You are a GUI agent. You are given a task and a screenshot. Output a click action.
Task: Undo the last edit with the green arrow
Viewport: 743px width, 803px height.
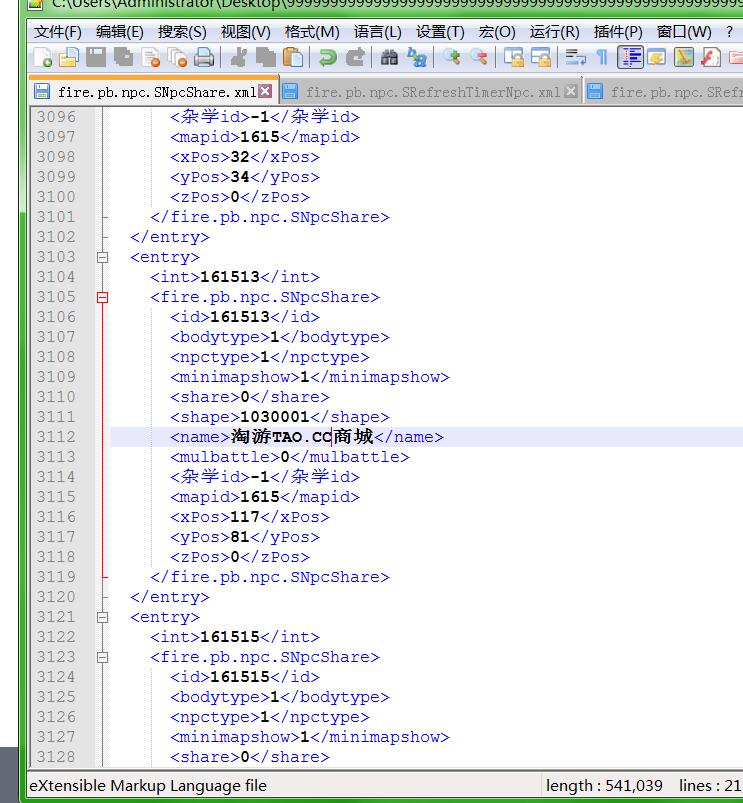click(328, 57)
